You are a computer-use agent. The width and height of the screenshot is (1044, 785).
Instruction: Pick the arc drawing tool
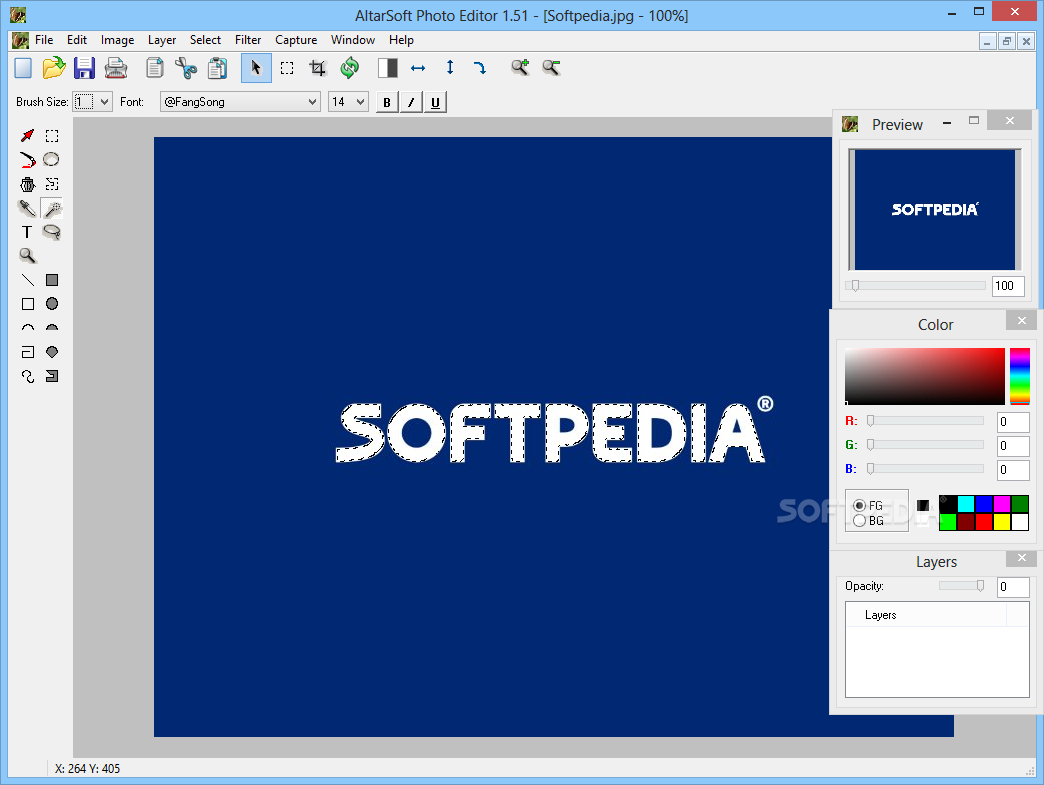click(x=27, y=328)
